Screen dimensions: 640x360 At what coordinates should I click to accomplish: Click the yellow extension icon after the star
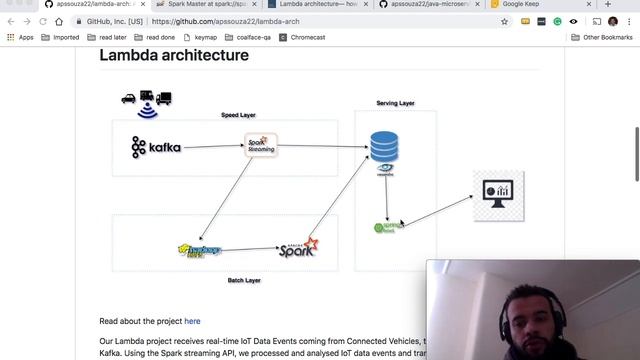point(525,21)
